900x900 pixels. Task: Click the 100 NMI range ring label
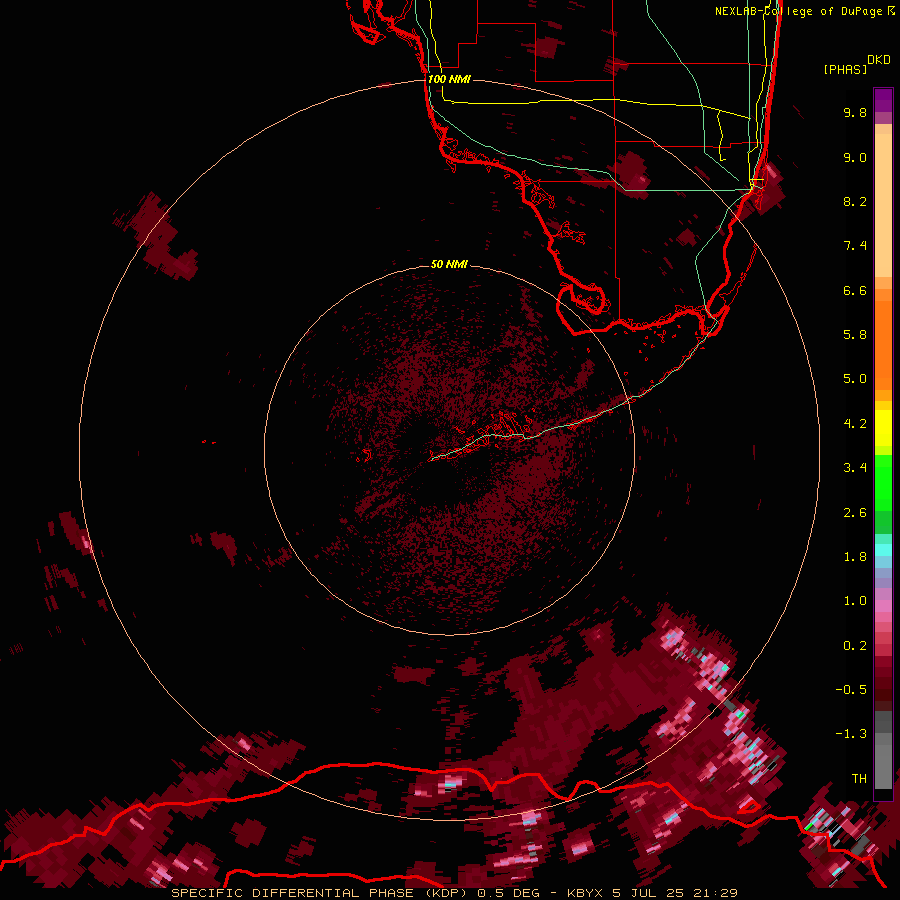point(449,79)
